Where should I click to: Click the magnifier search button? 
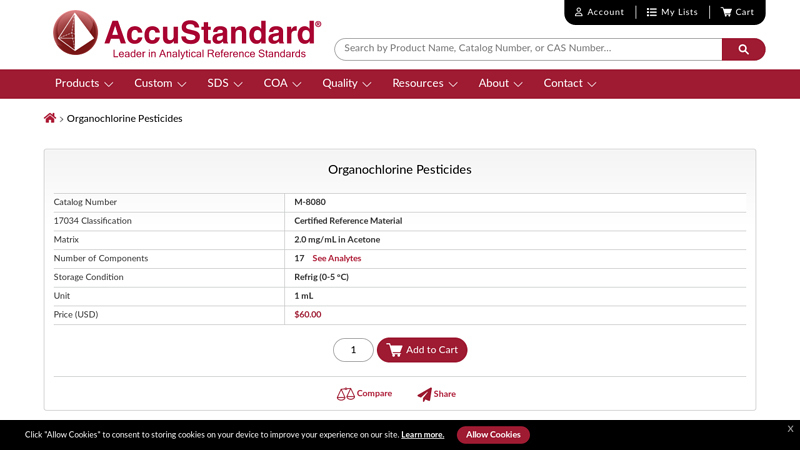[743, 49]
